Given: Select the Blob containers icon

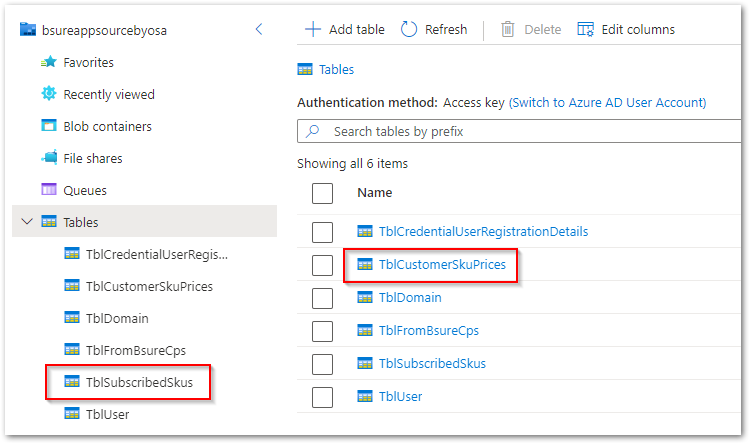Looking at the screenshot, I should (49, 126).
